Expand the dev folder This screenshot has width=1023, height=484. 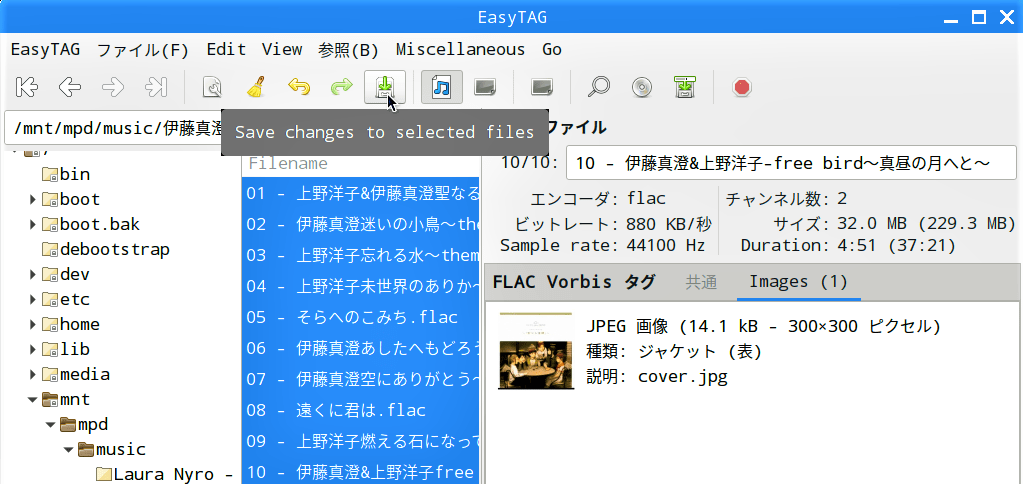pos(33,275)
